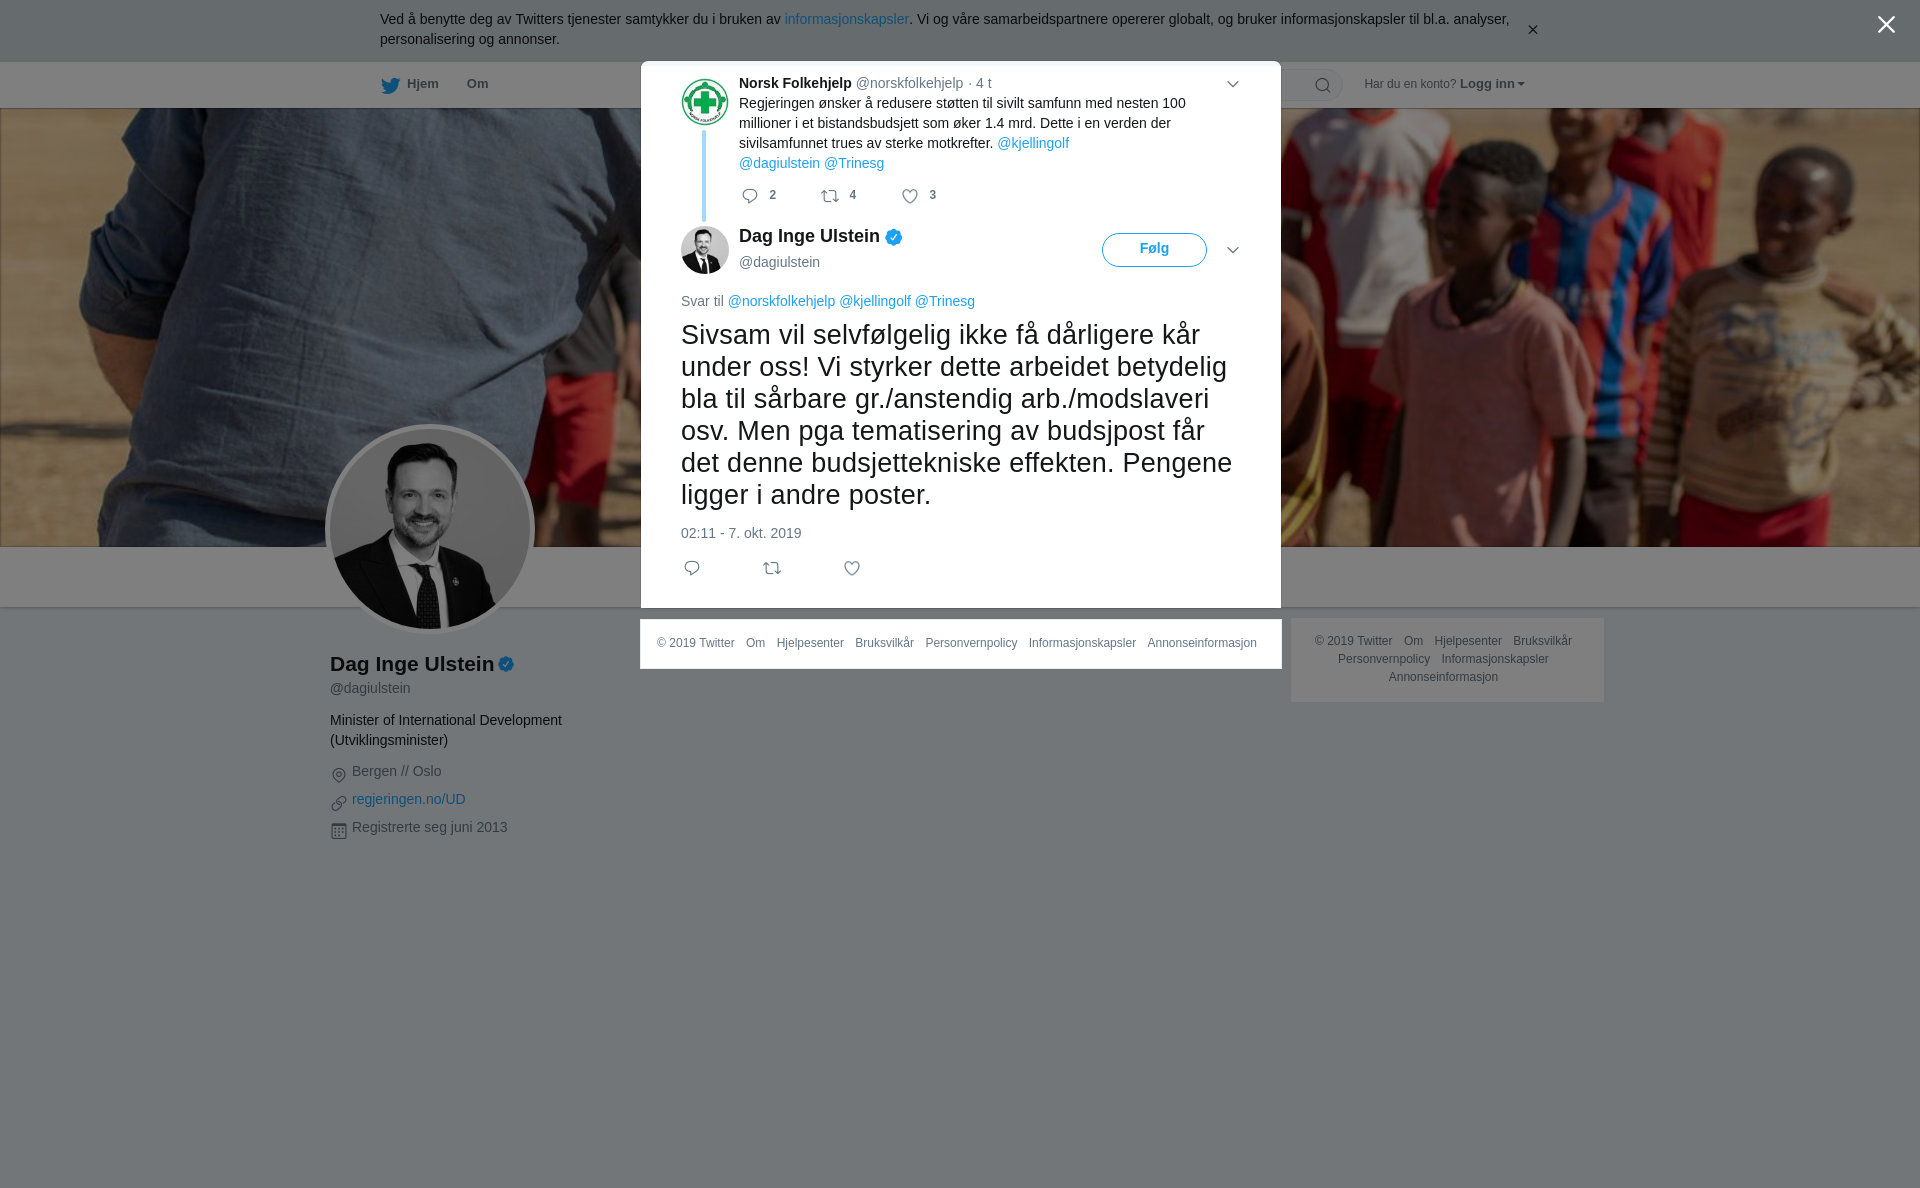Follow Dag Inge Ulstein with Følg button
The width and height of the screenshot is (1920, 1188).
pos(1154,250)
